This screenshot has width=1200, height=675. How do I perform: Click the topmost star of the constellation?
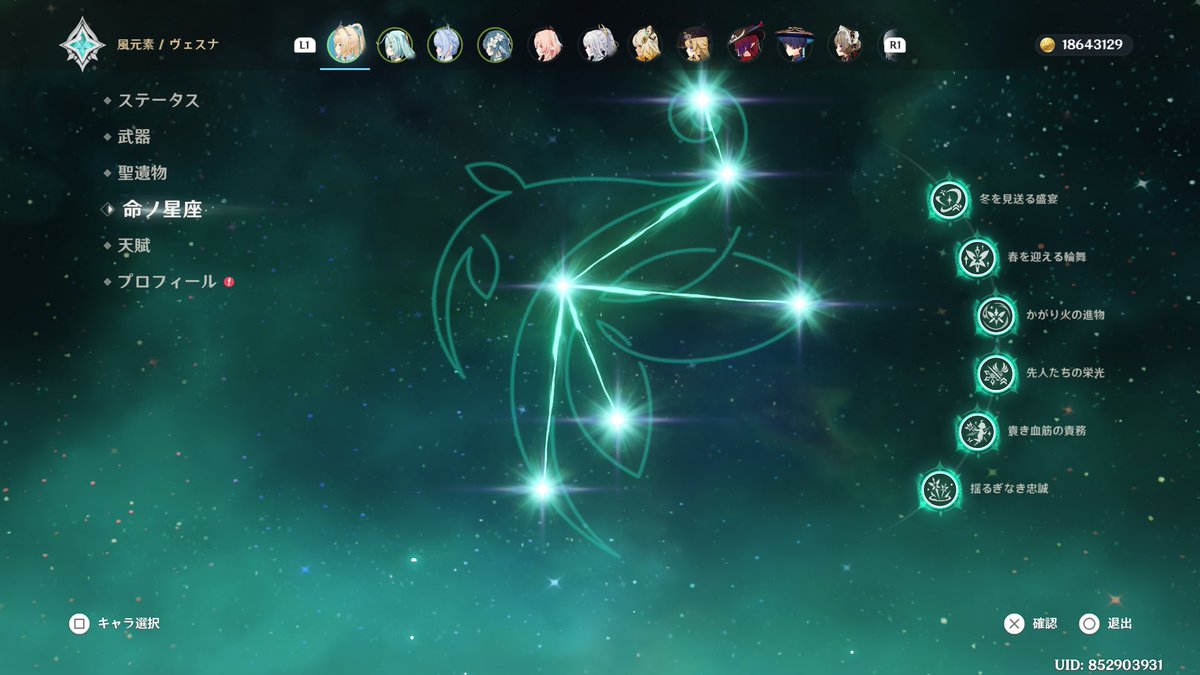click(701, 99)
